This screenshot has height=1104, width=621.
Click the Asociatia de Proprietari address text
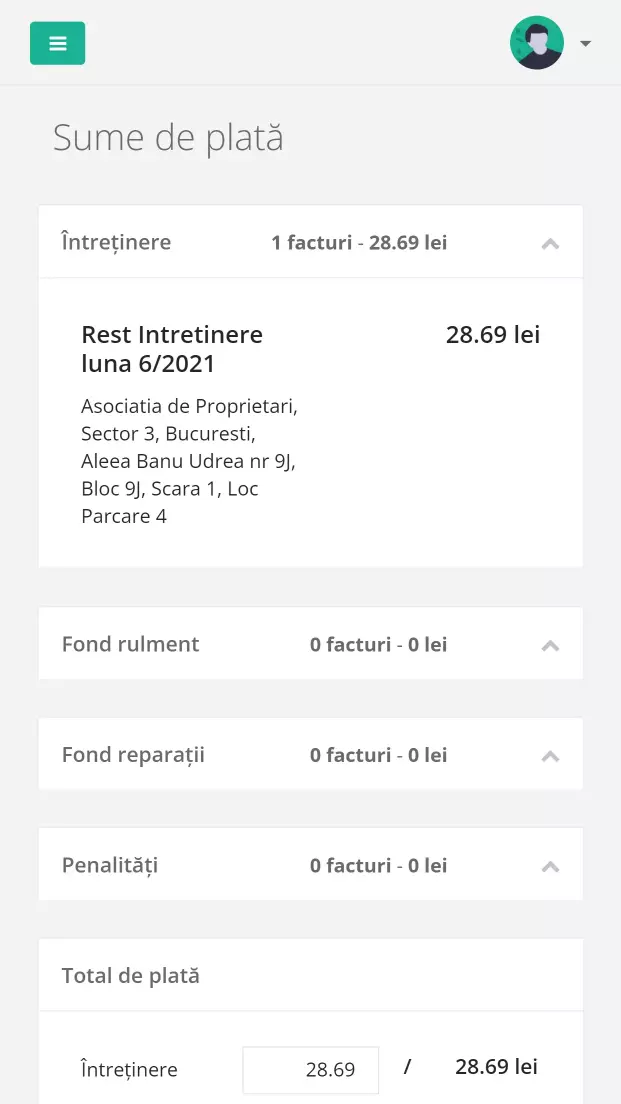189,461
